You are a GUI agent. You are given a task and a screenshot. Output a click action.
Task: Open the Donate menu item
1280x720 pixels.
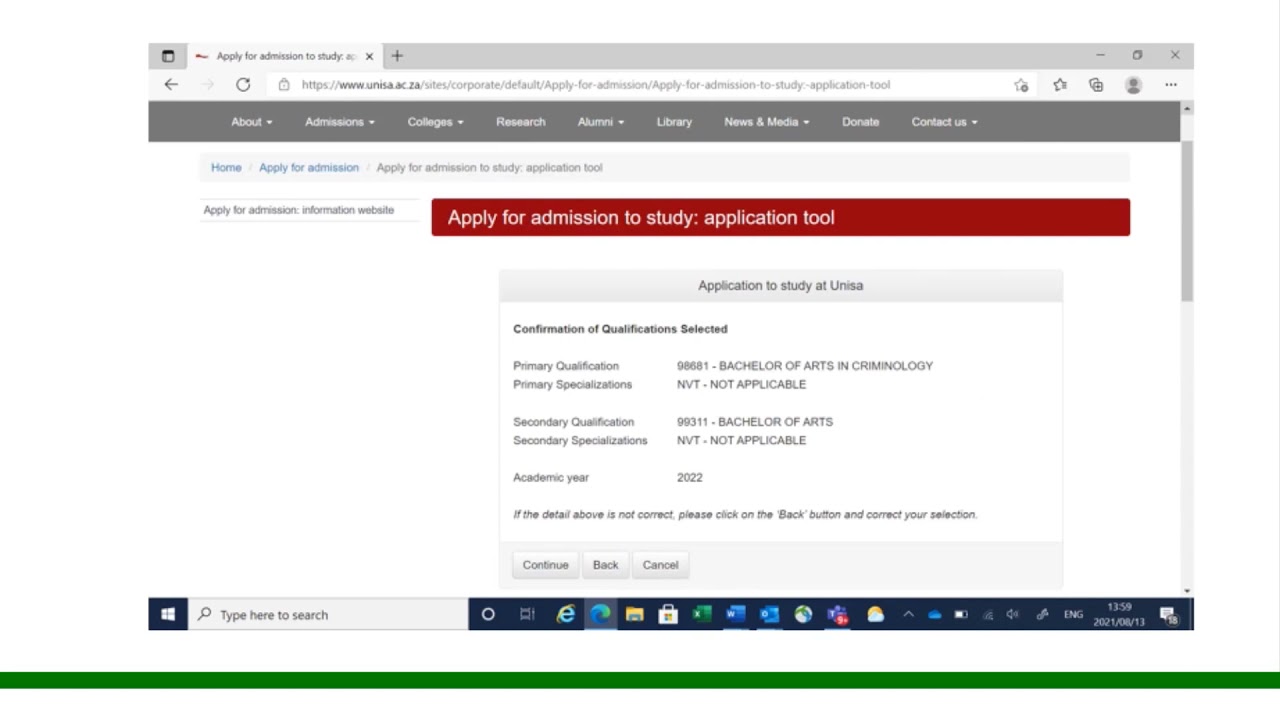[860, 122]
